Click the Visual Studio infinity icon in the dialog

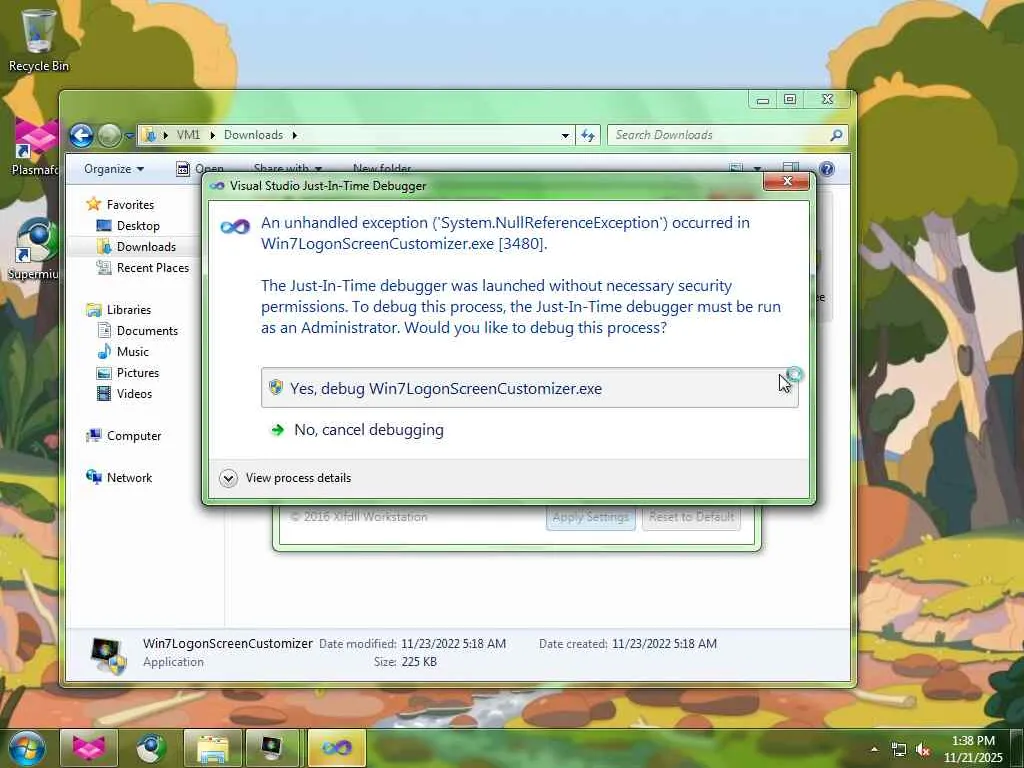(235, 227)
